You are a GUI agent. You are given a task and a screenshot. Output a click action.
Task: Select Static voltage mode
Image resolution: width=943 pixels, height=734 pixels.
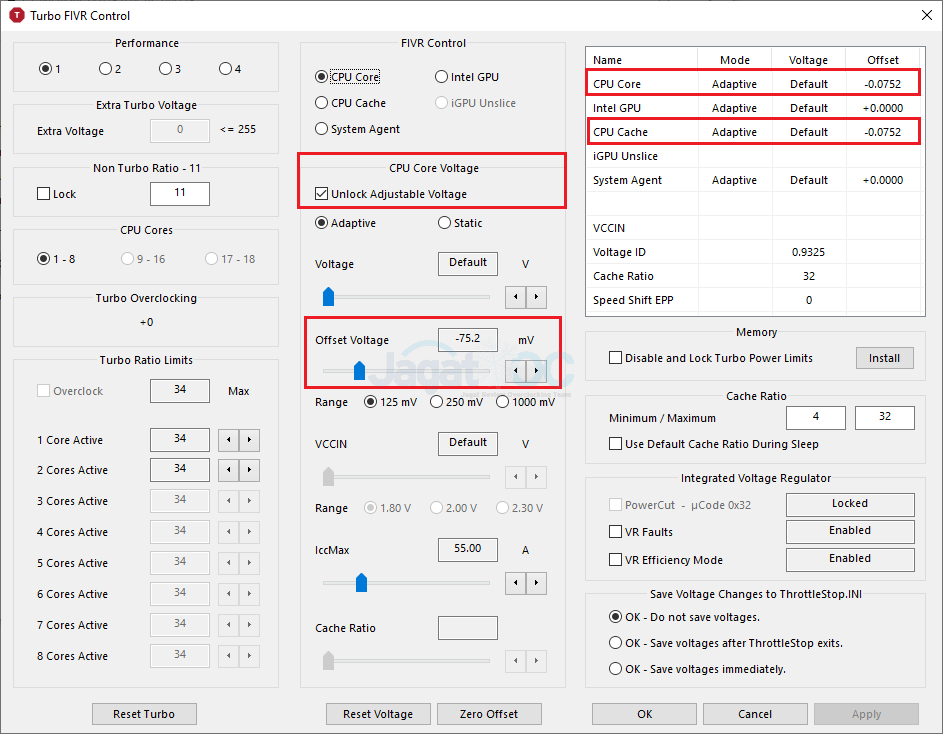pos(460,223)
